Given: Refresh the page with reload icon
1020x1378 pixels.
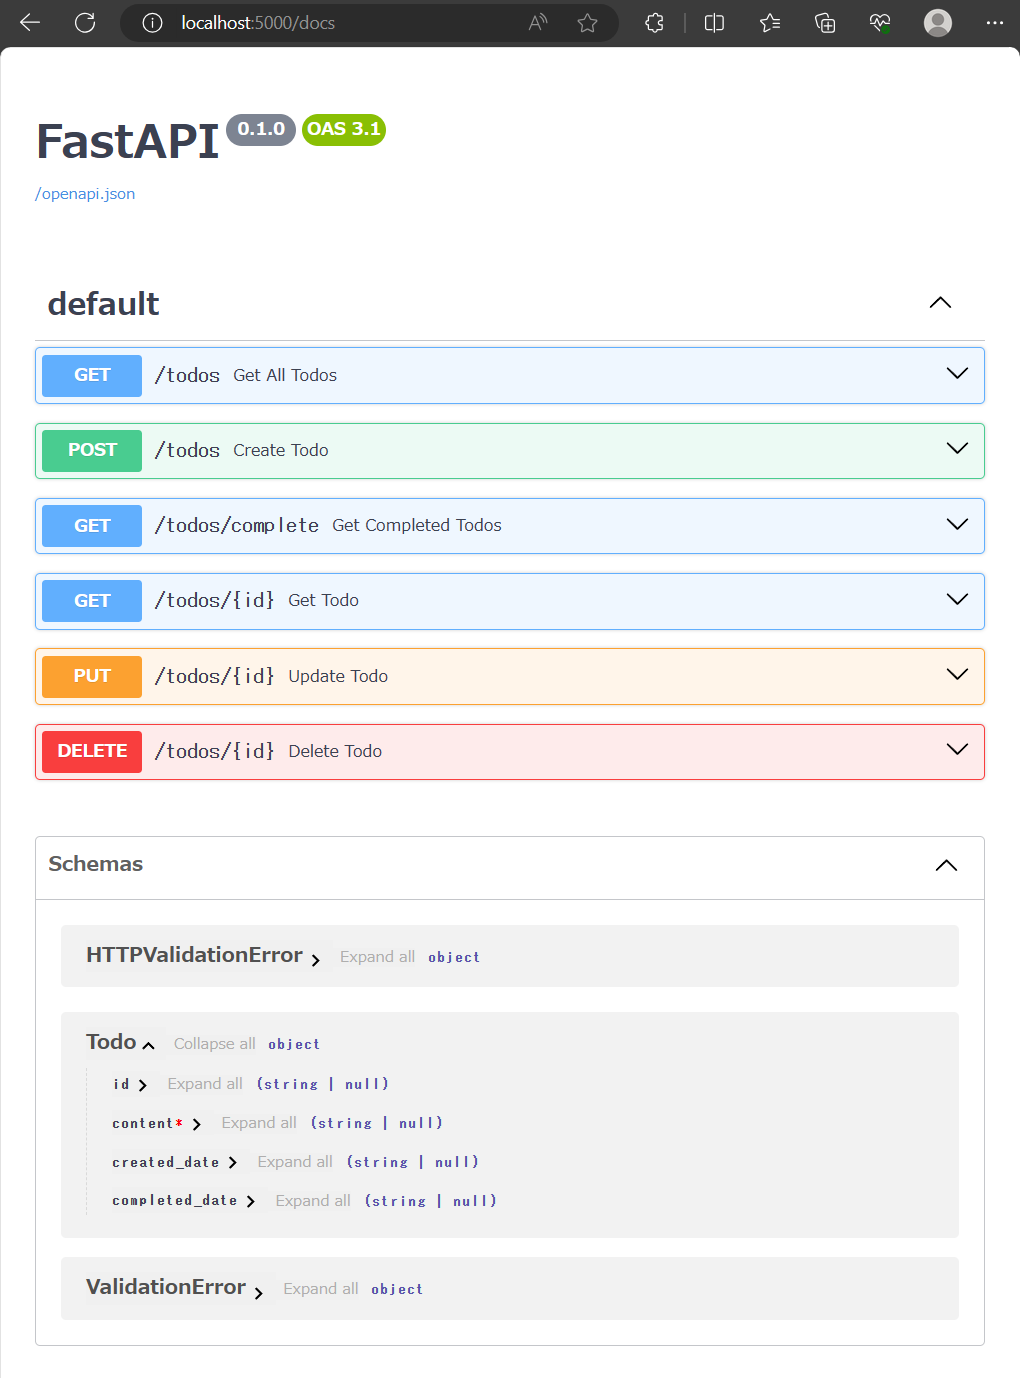Looking at the screenshot, I should 85,23.
